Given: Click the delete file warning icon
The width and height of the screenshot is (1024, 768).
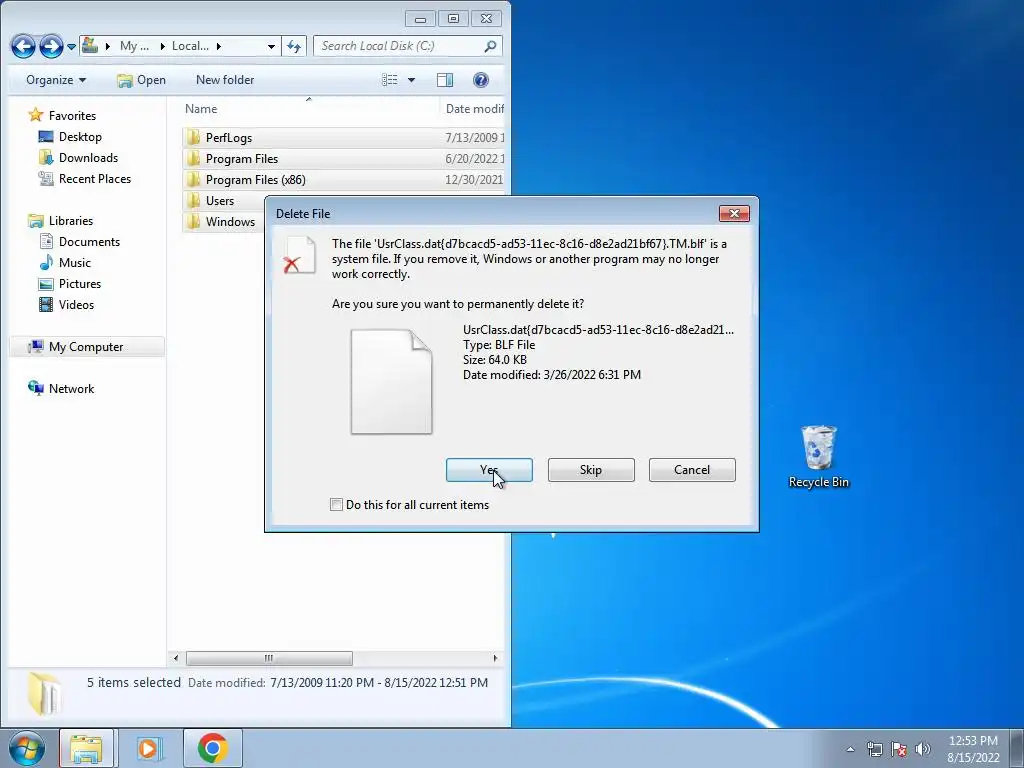Looking at the screenshot, I should point(299,255).
